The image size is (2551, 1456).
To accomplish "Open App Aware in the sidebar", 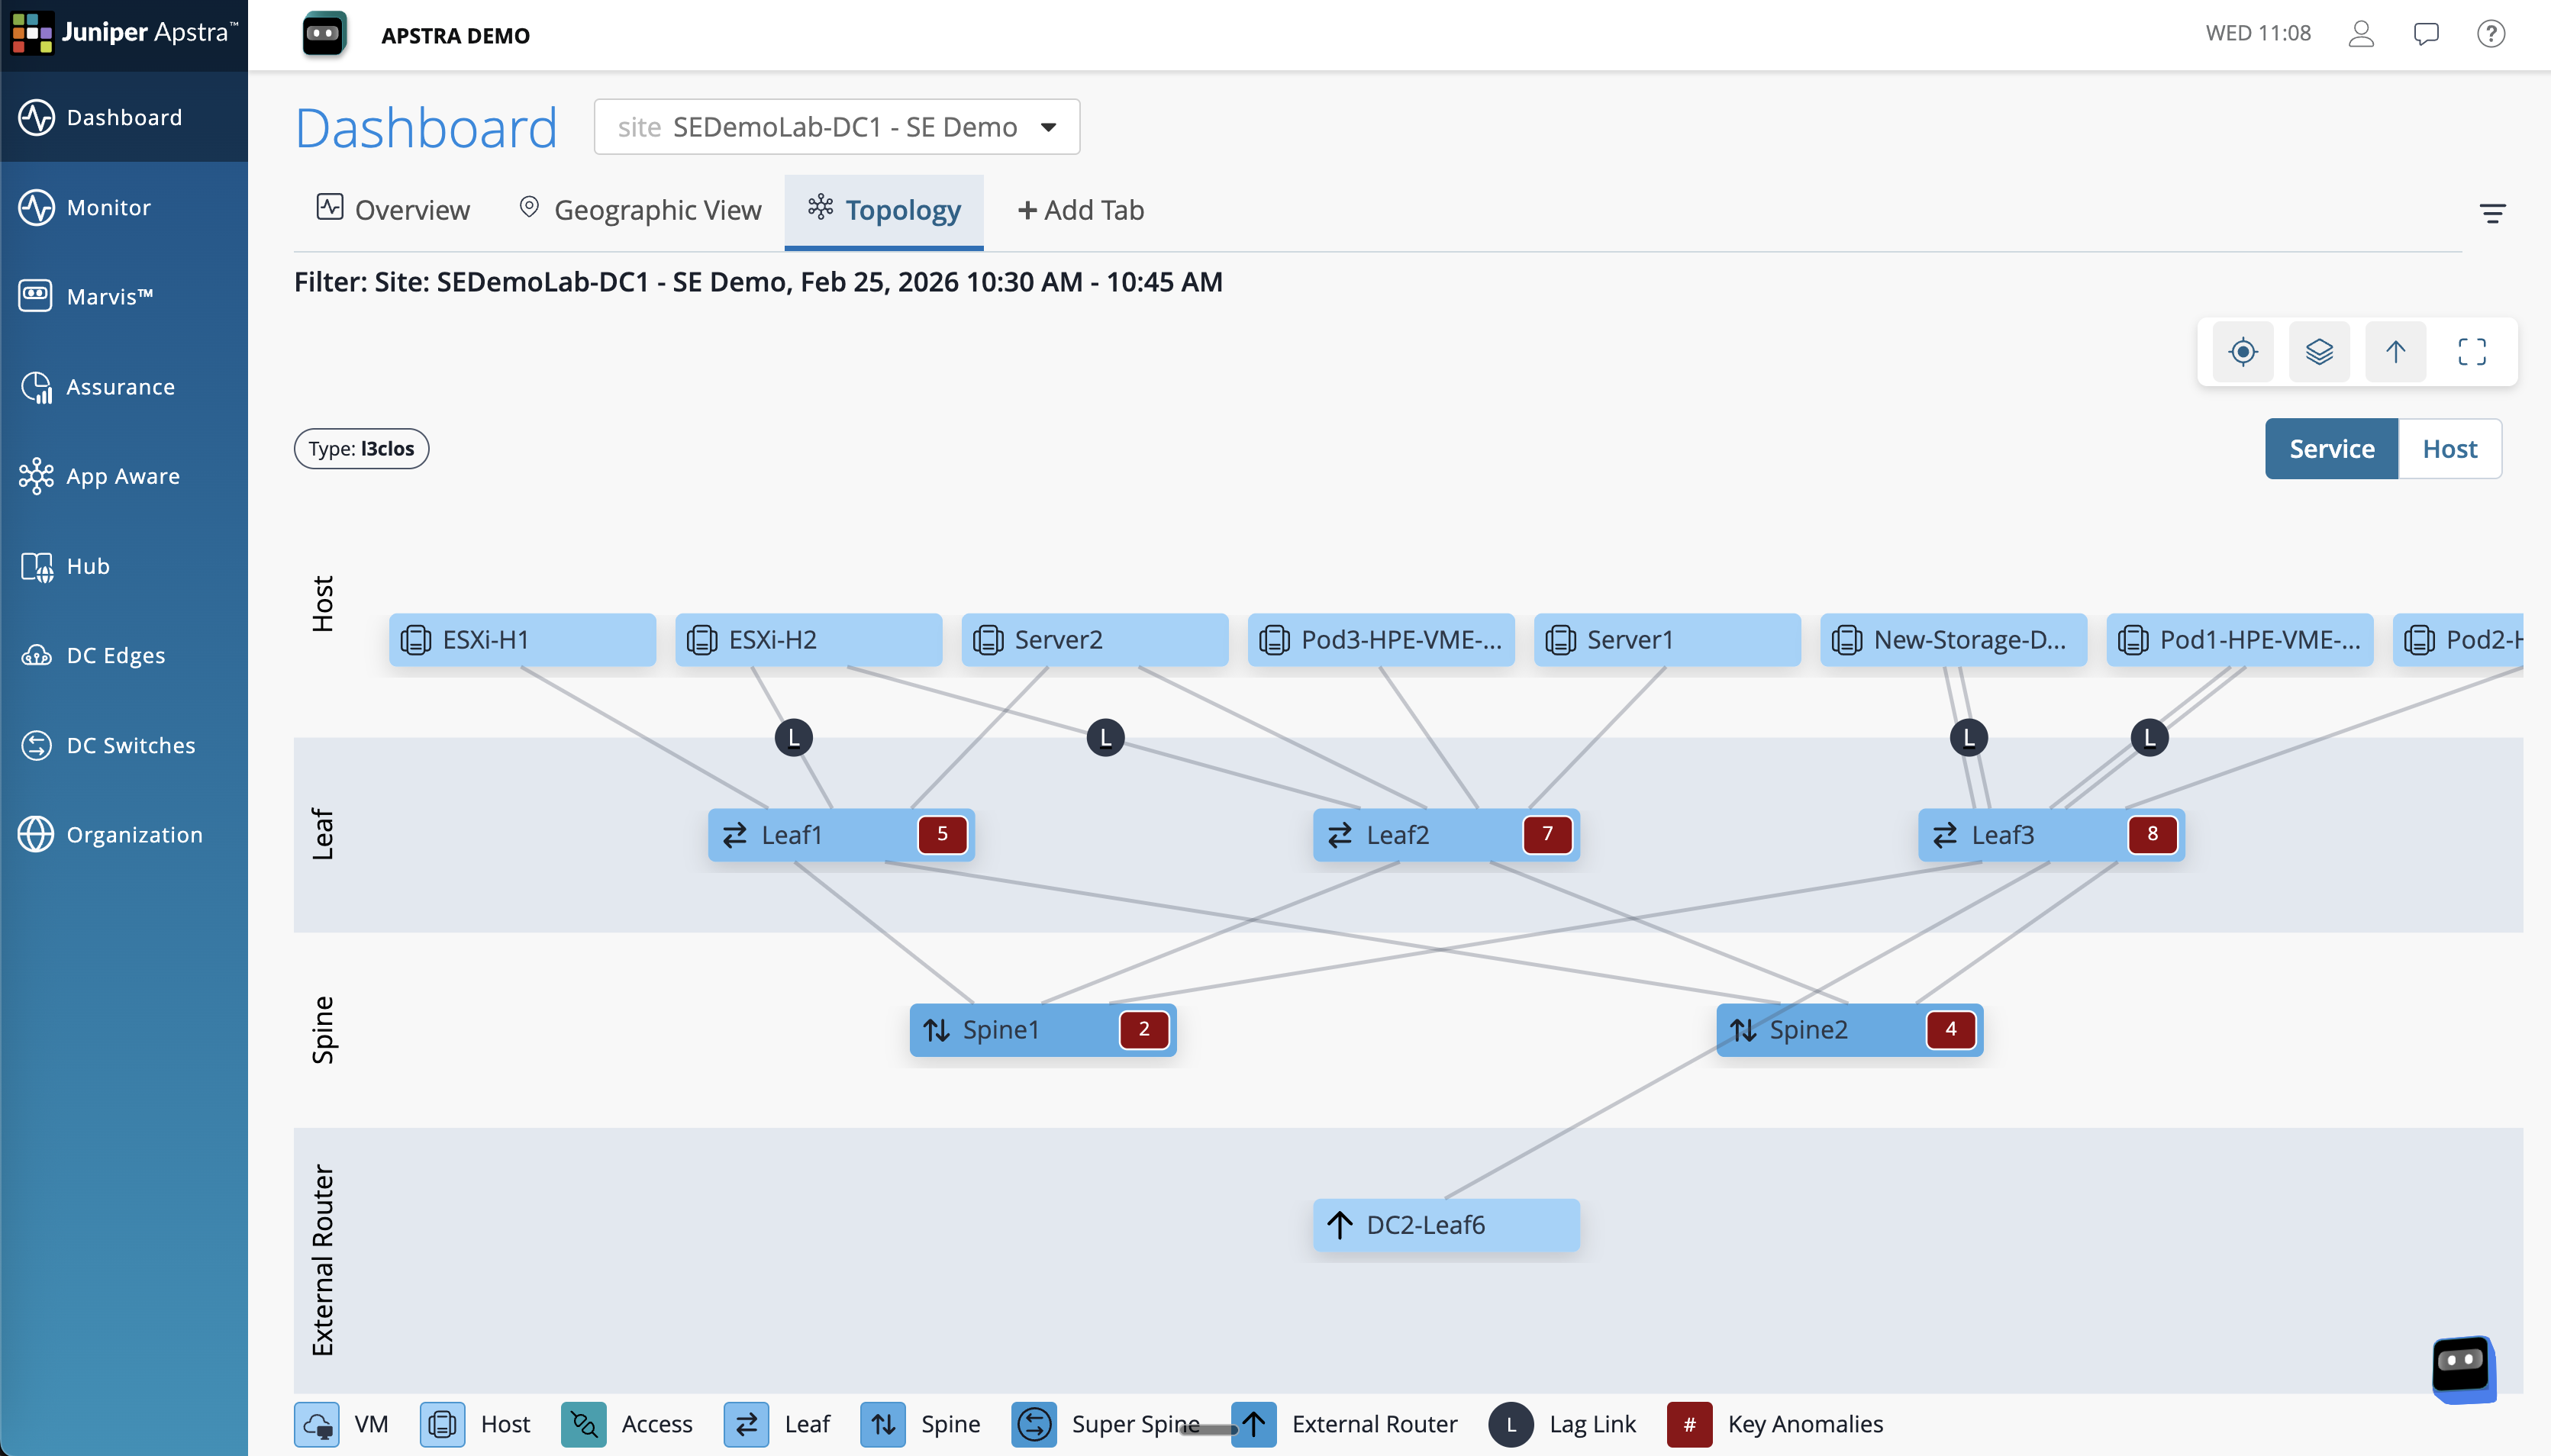I will (122, 476).
